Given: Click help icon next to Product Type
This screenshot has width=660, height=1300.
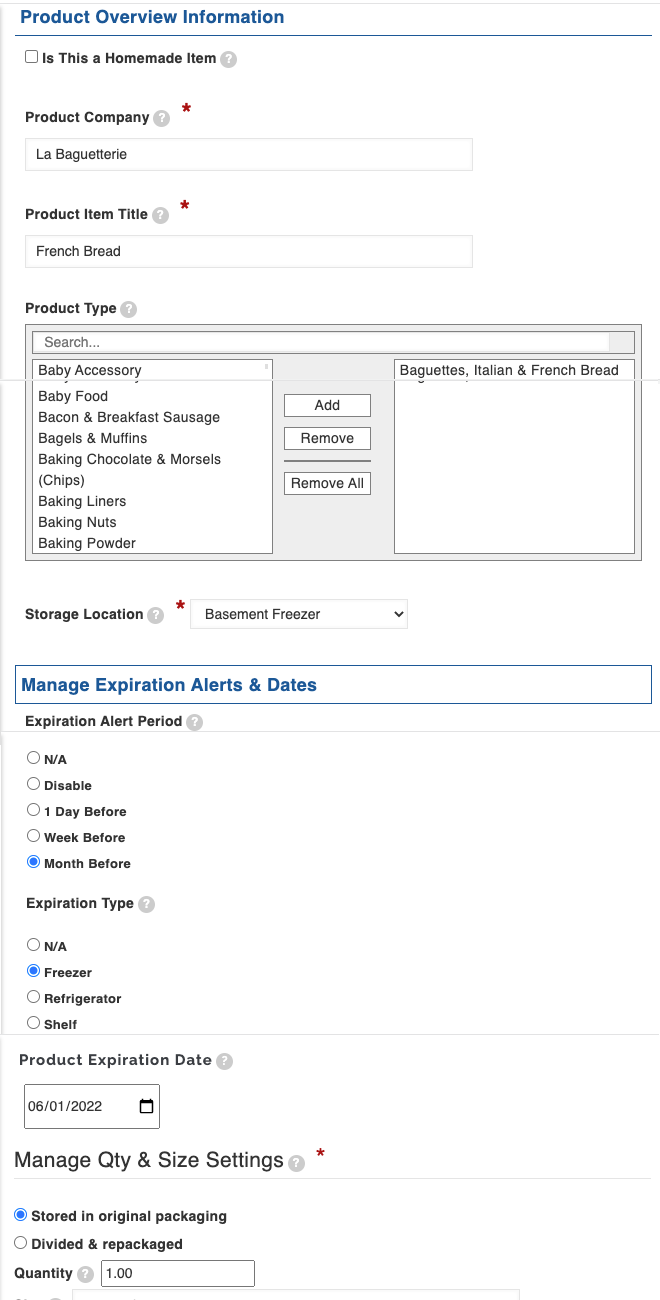Looking at the screenshot, I should point(128,309).
